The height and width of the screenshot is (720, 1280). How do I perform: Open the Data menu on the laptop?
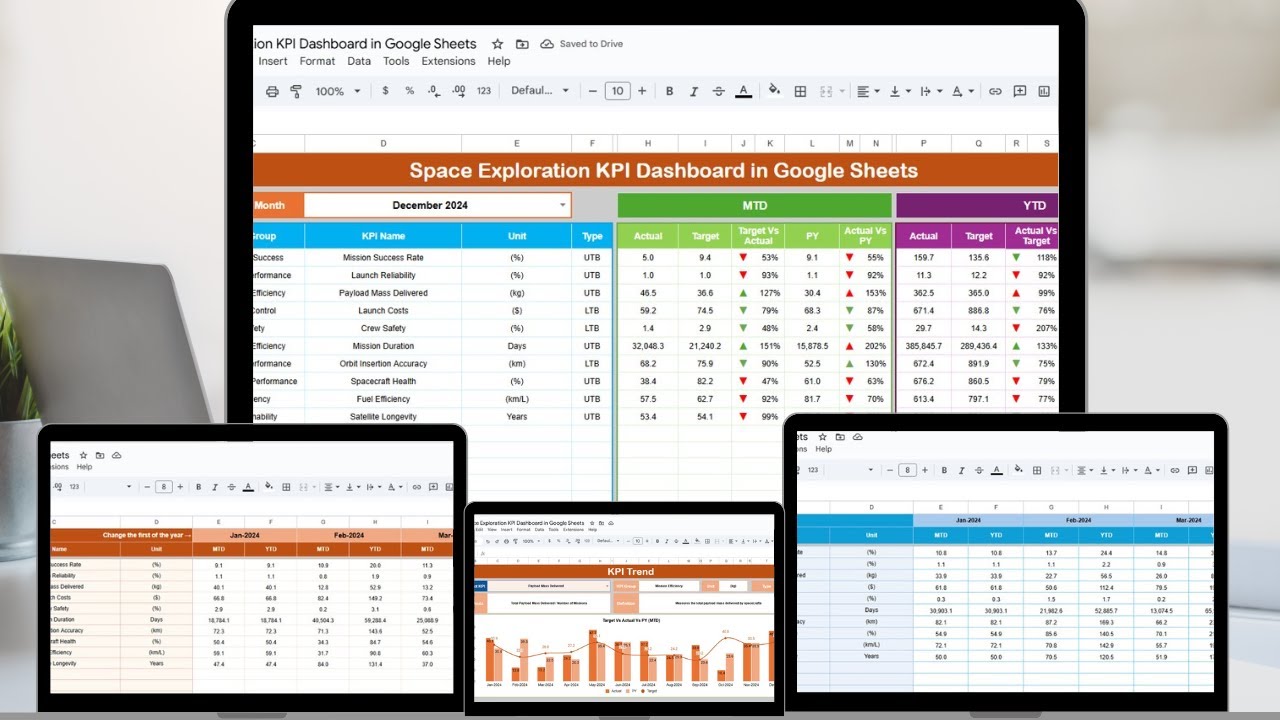tap(359, 61)
